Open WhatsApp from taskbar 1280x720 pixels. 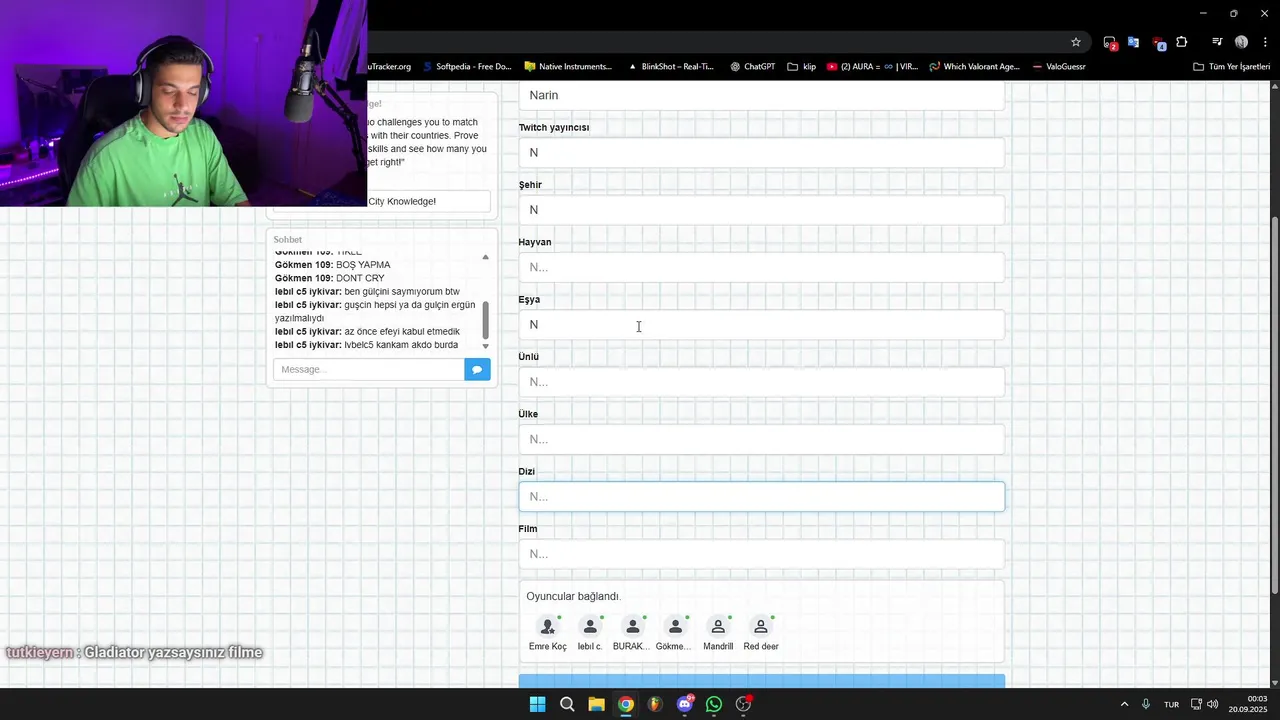pyautogui.click(x=714, y=704)
